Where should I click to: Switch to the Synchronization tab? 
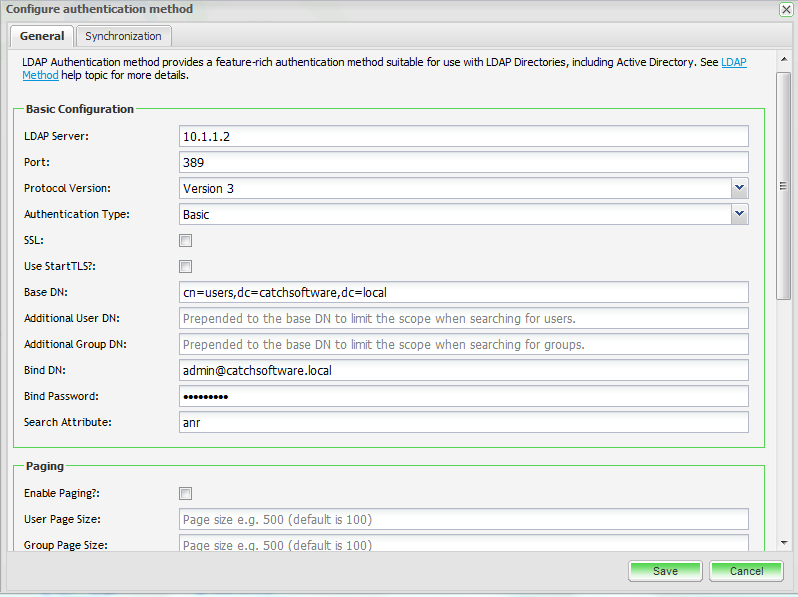click(123, 36)
